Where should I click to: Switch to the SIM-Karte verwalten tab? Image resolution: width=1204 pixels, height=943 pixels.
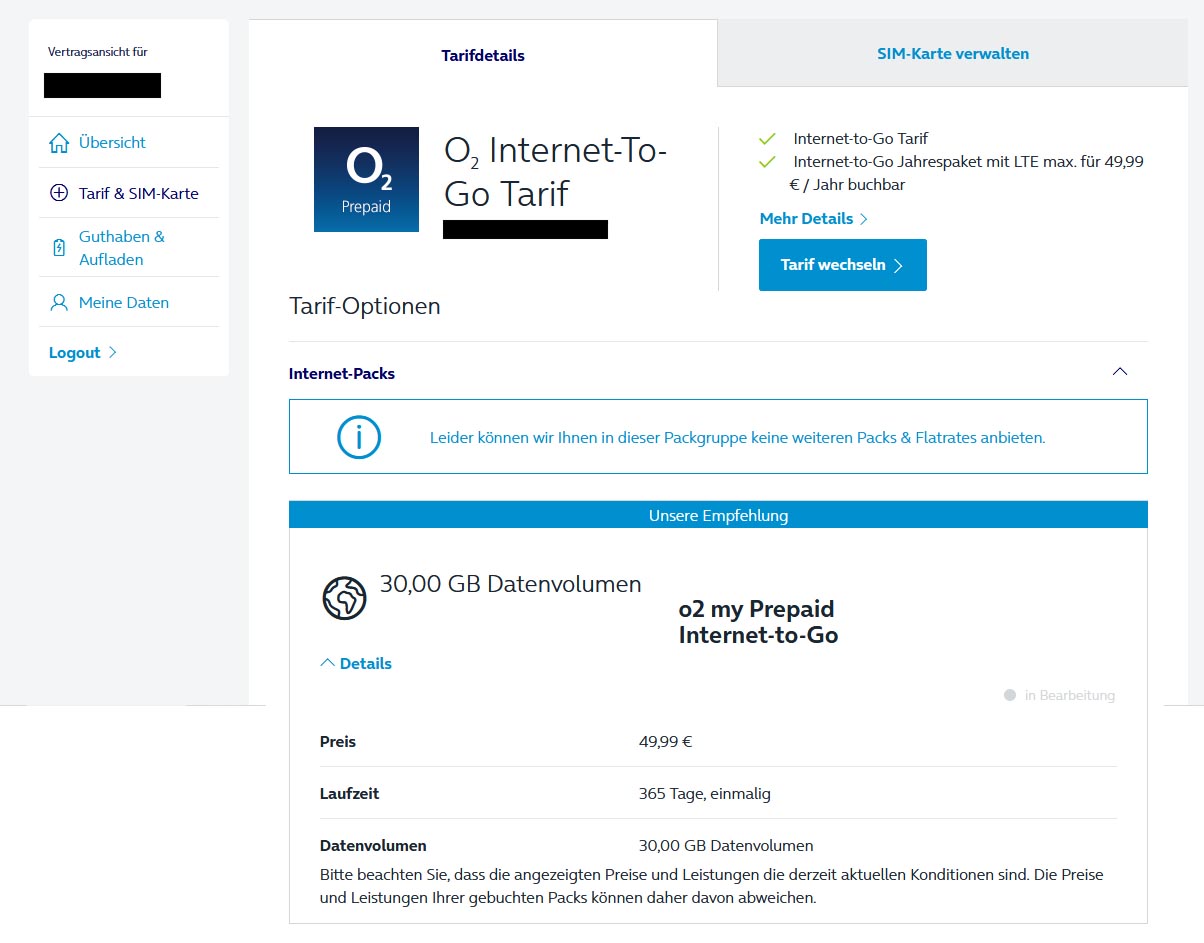tap(952, 54)
